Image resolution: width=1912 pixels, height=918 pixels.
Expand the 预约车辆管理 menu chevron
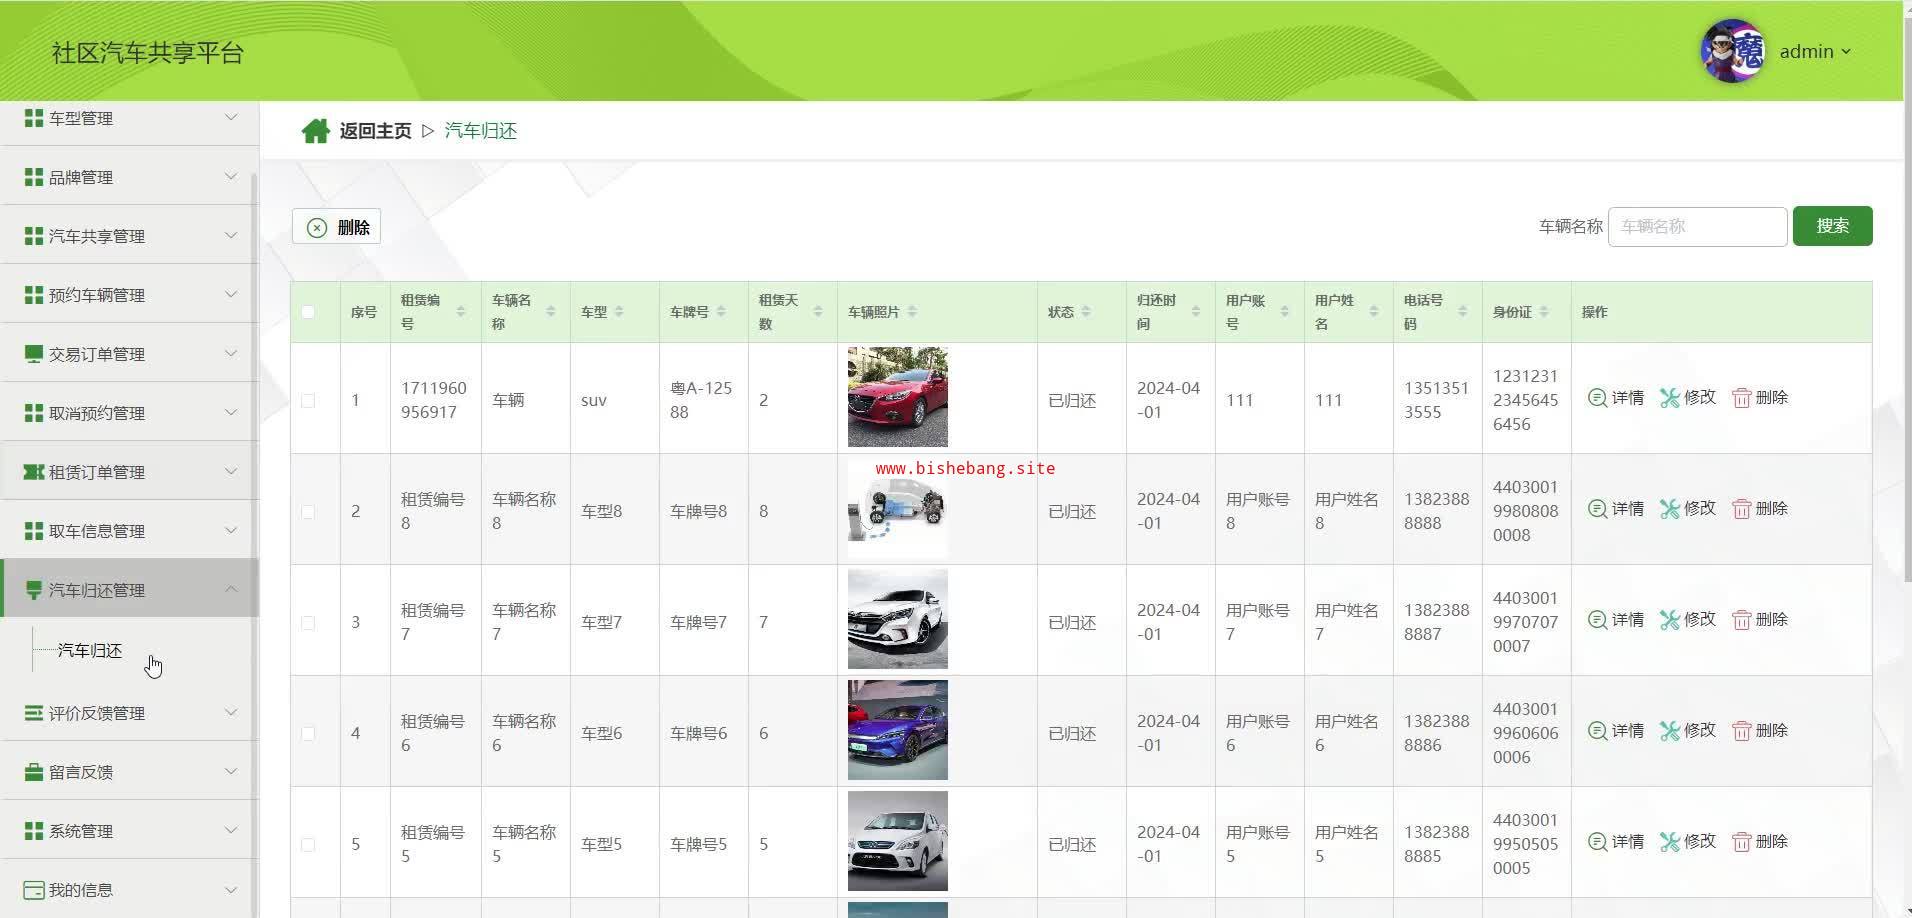click(x=231, y=295)
